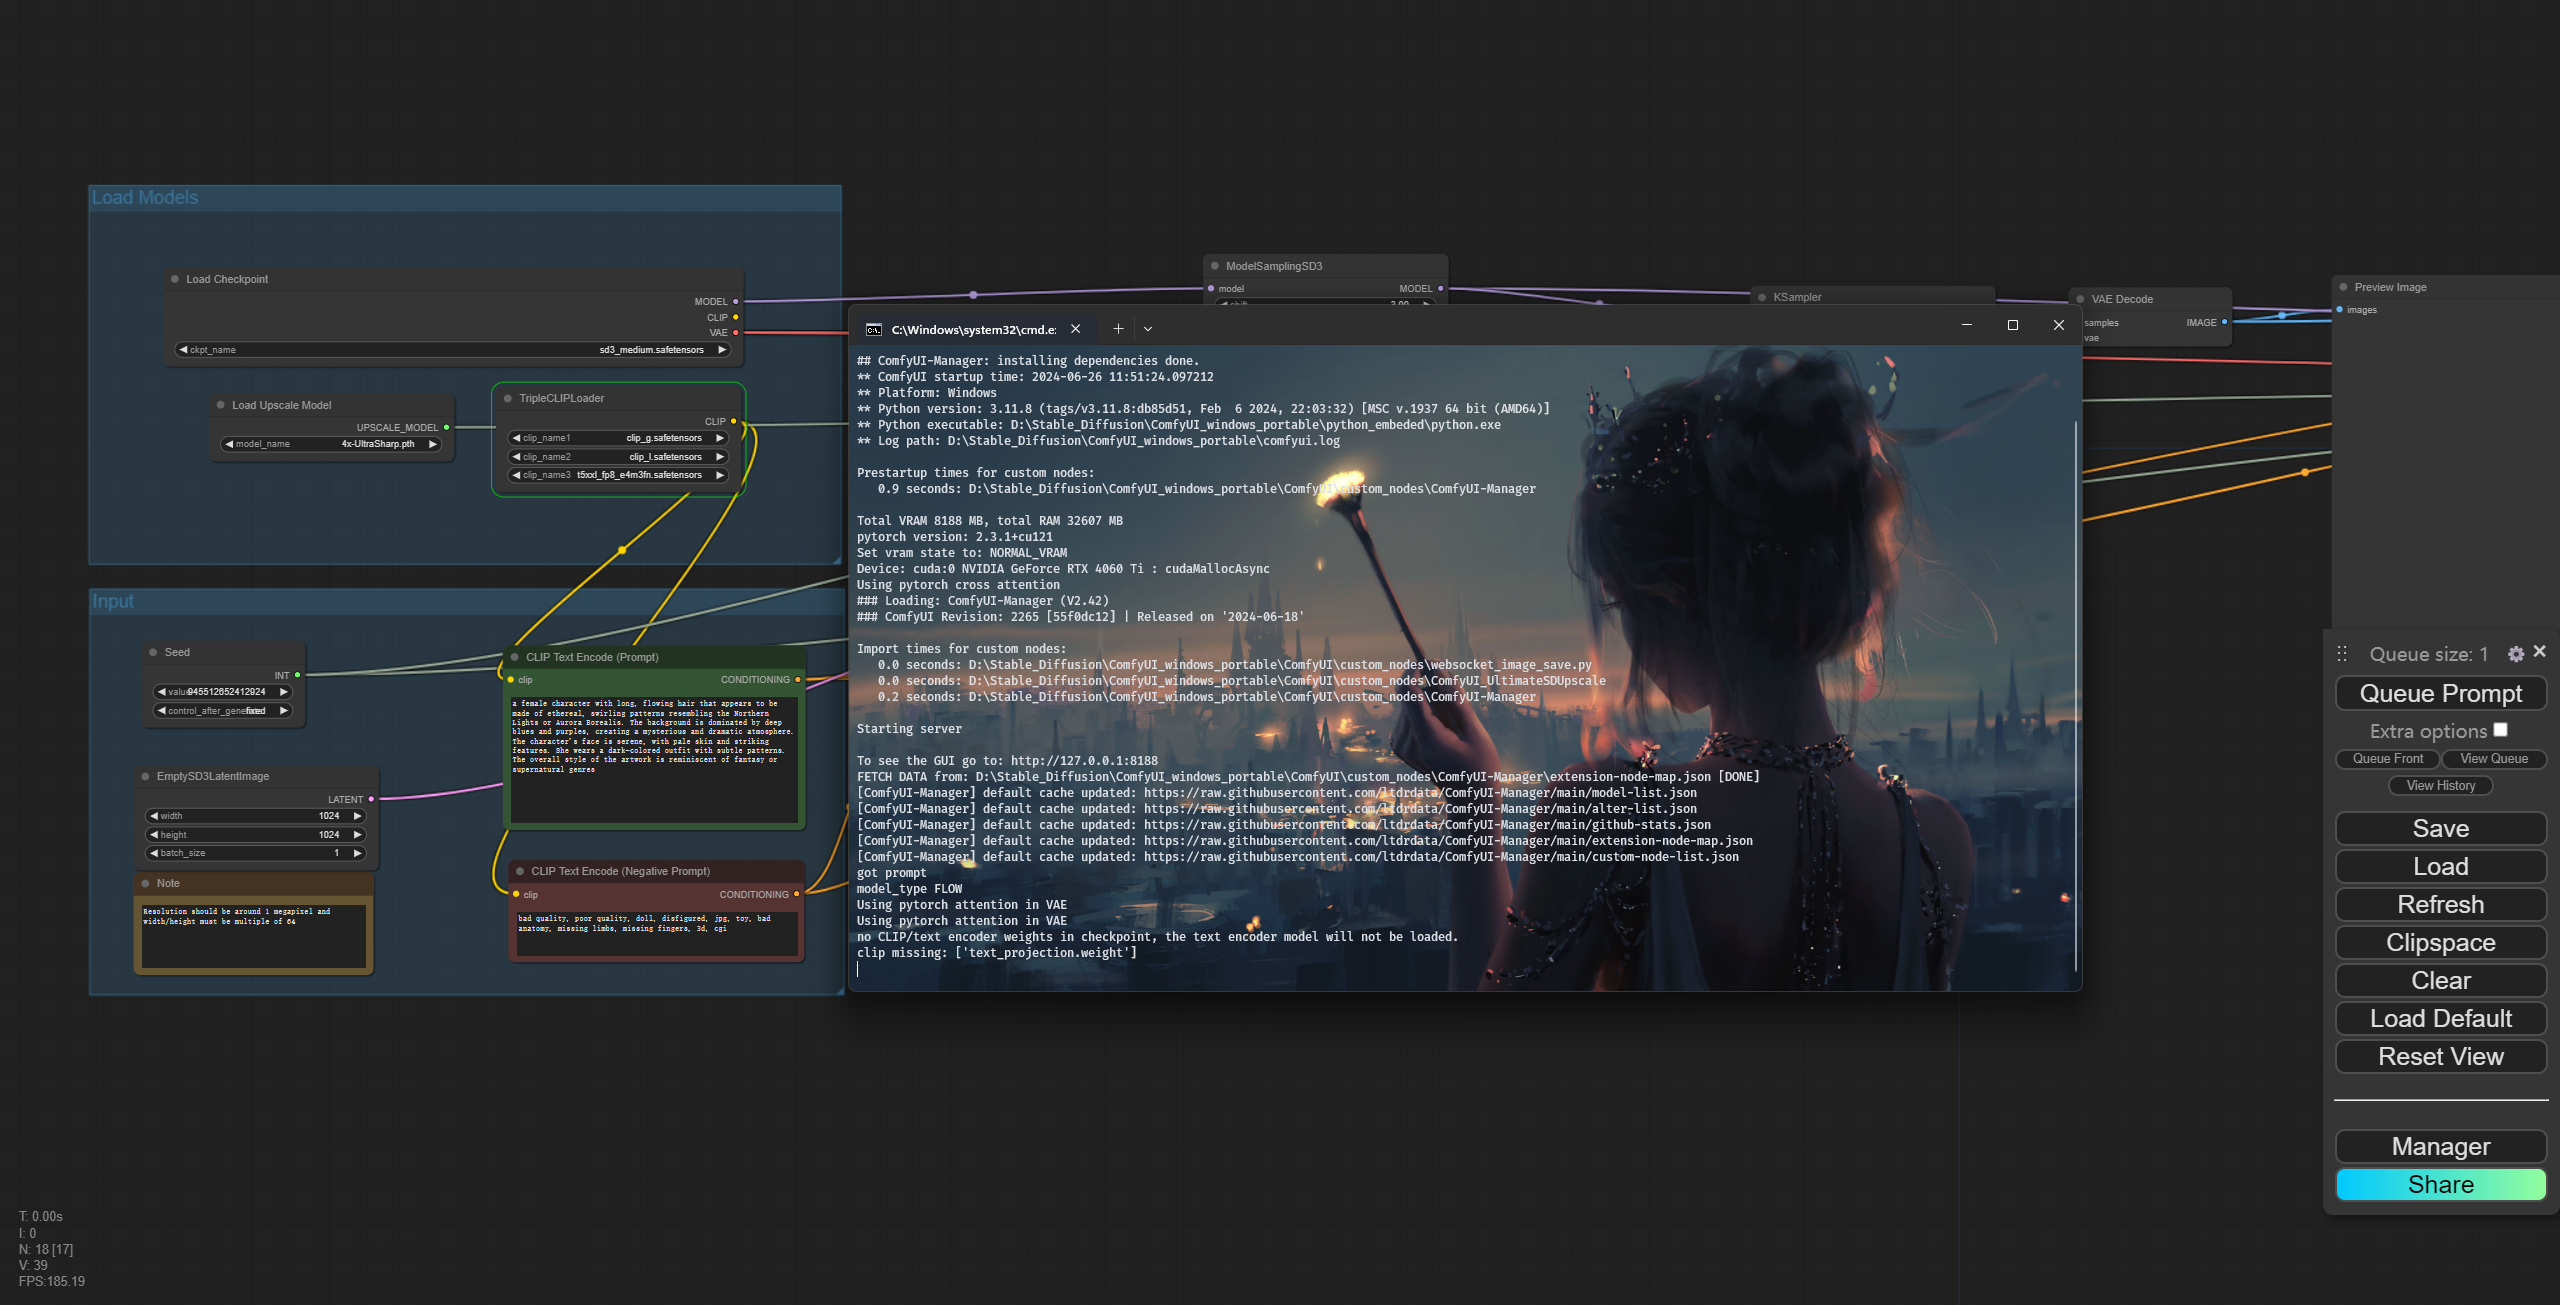Click the Queue Prompt button

(x=2440, y=693)
